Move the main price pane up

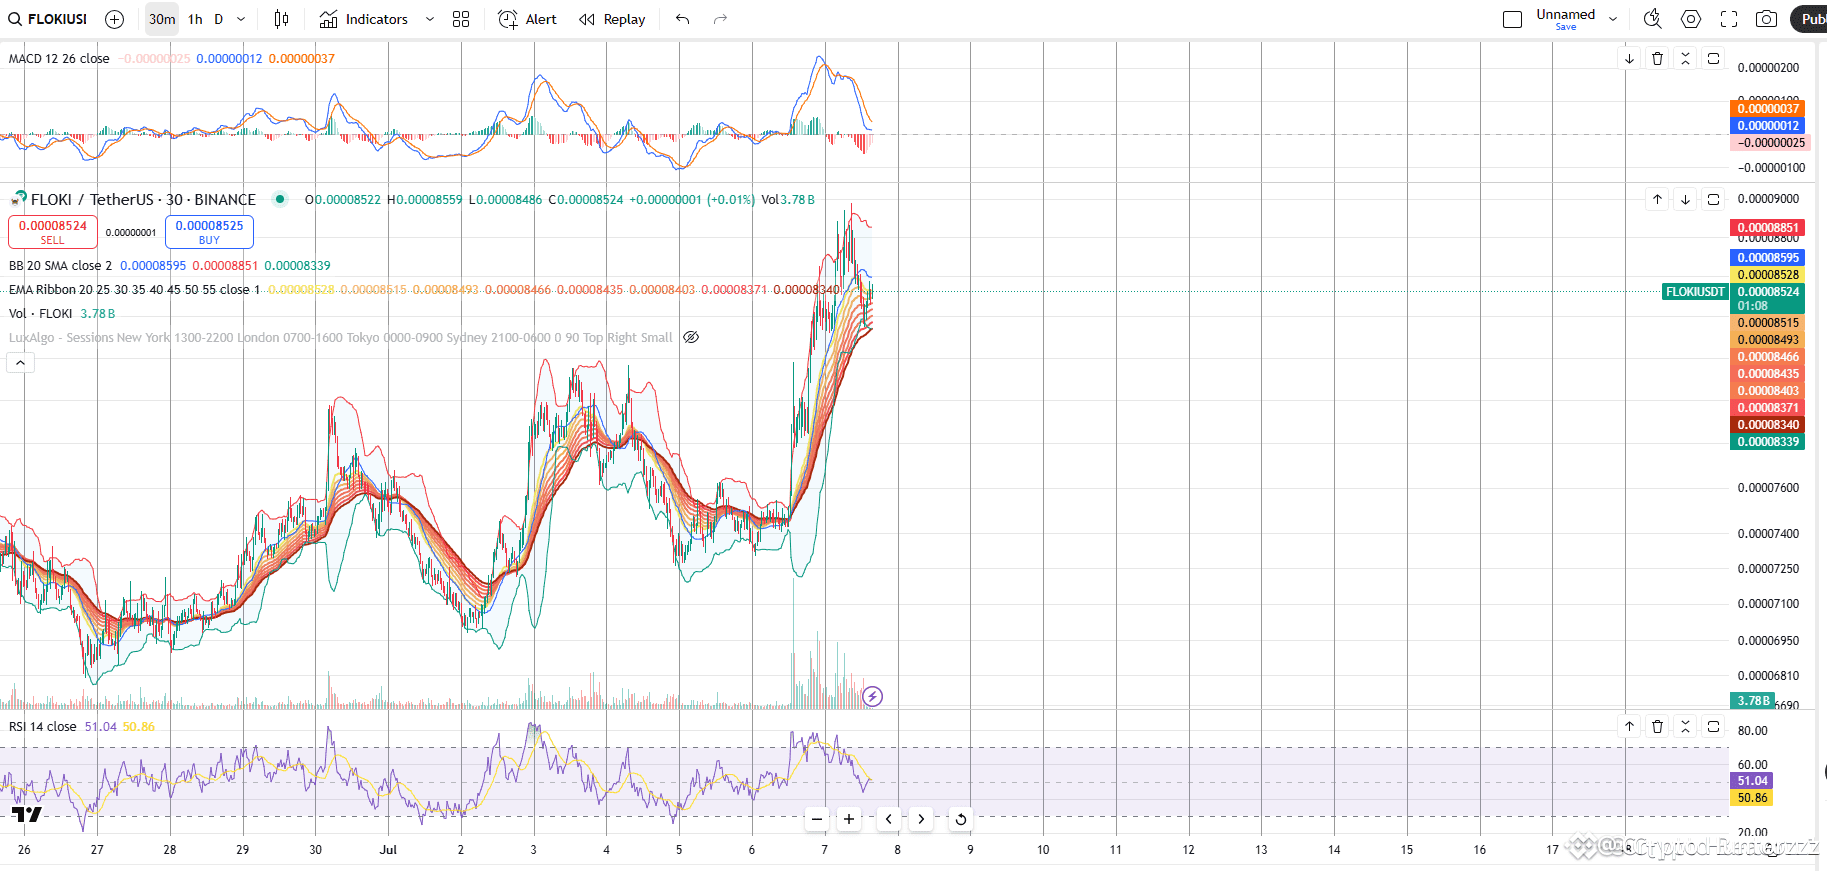point(1658,200)
